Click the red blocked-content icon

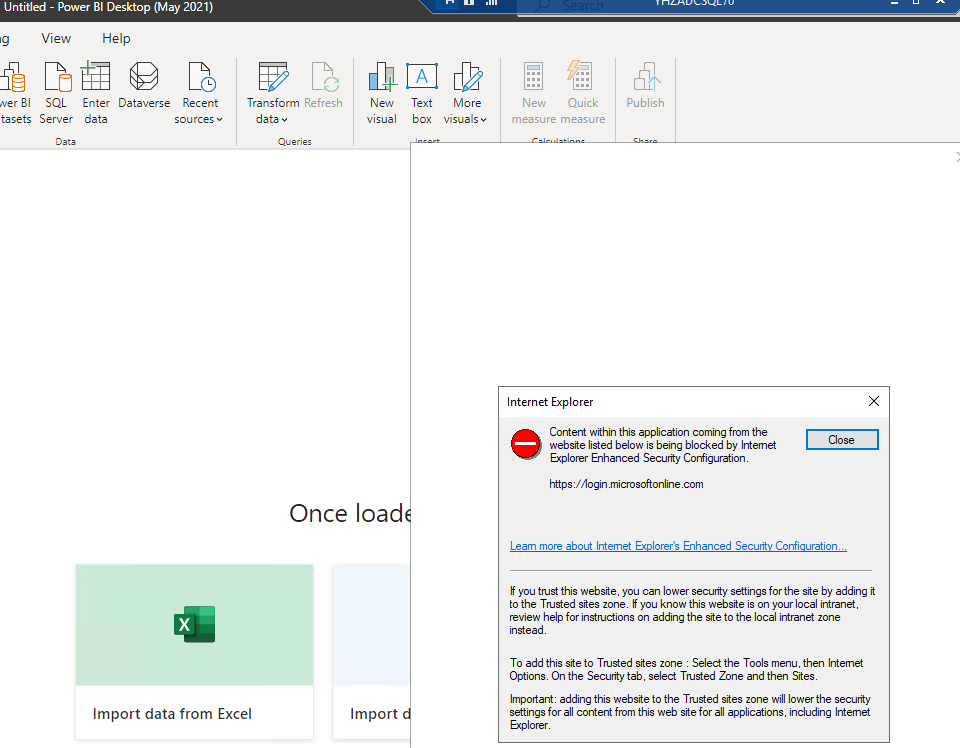tap(525, 444)
